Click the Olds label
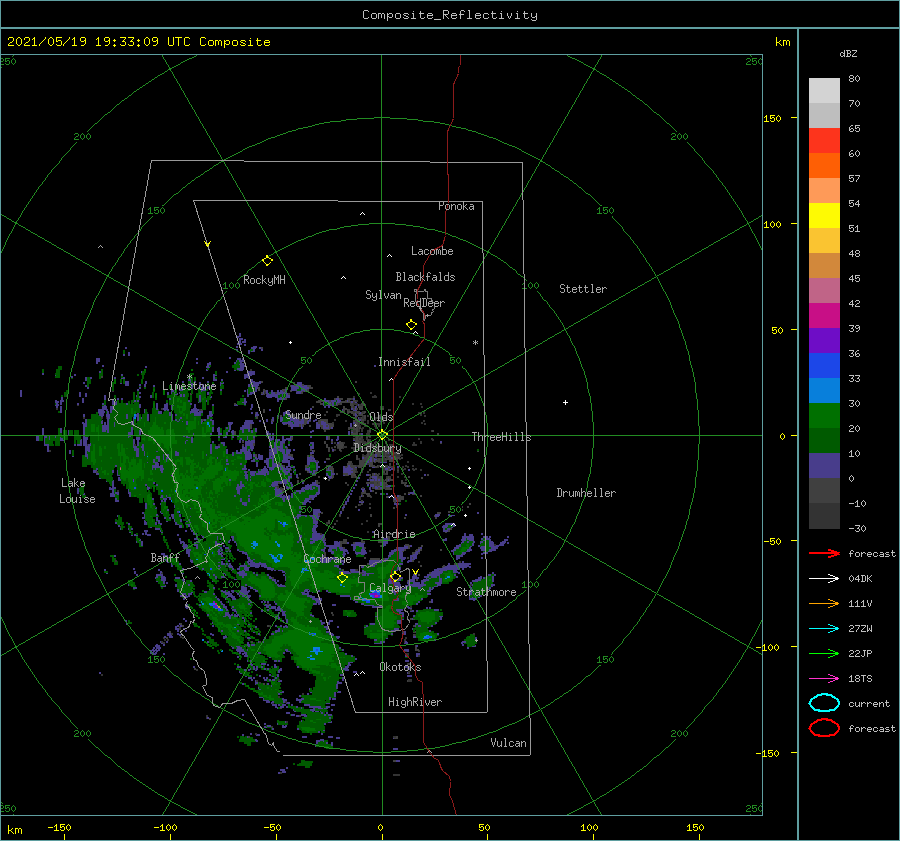900x841 pixels. tap(381, 417)
